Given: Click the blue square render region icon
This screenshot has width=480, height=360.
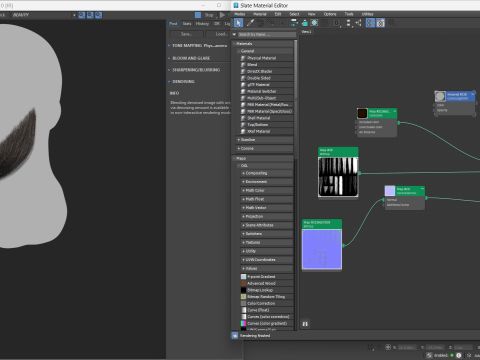Looking at the screenshot, I should pyautogui.click(x=198, y=15).
